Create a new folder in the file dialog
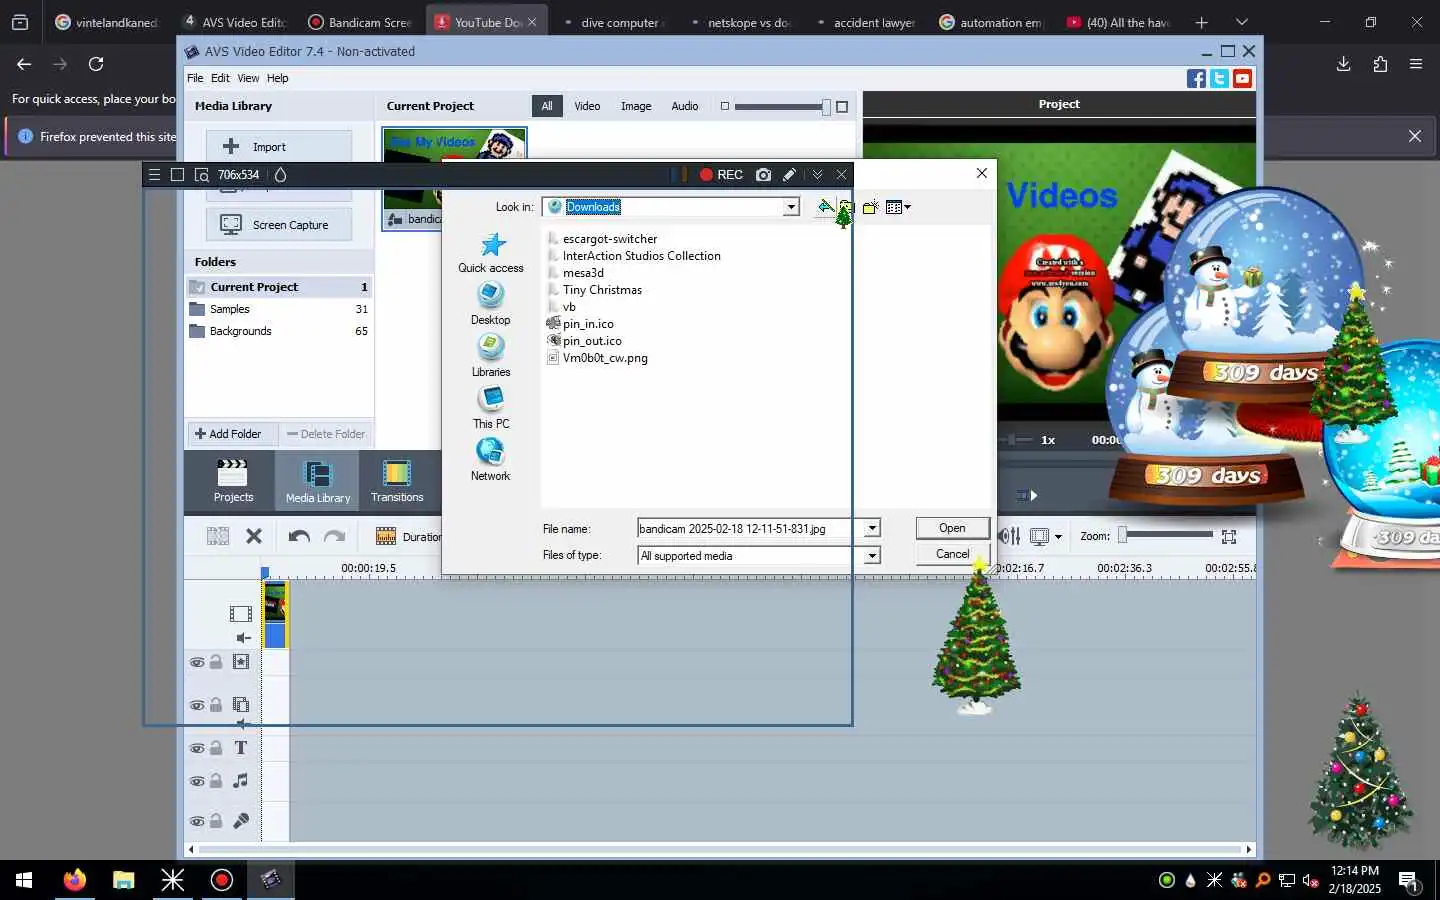Image resolution: width=1440 pixels, height=900 pixels. tap(870, 207)
